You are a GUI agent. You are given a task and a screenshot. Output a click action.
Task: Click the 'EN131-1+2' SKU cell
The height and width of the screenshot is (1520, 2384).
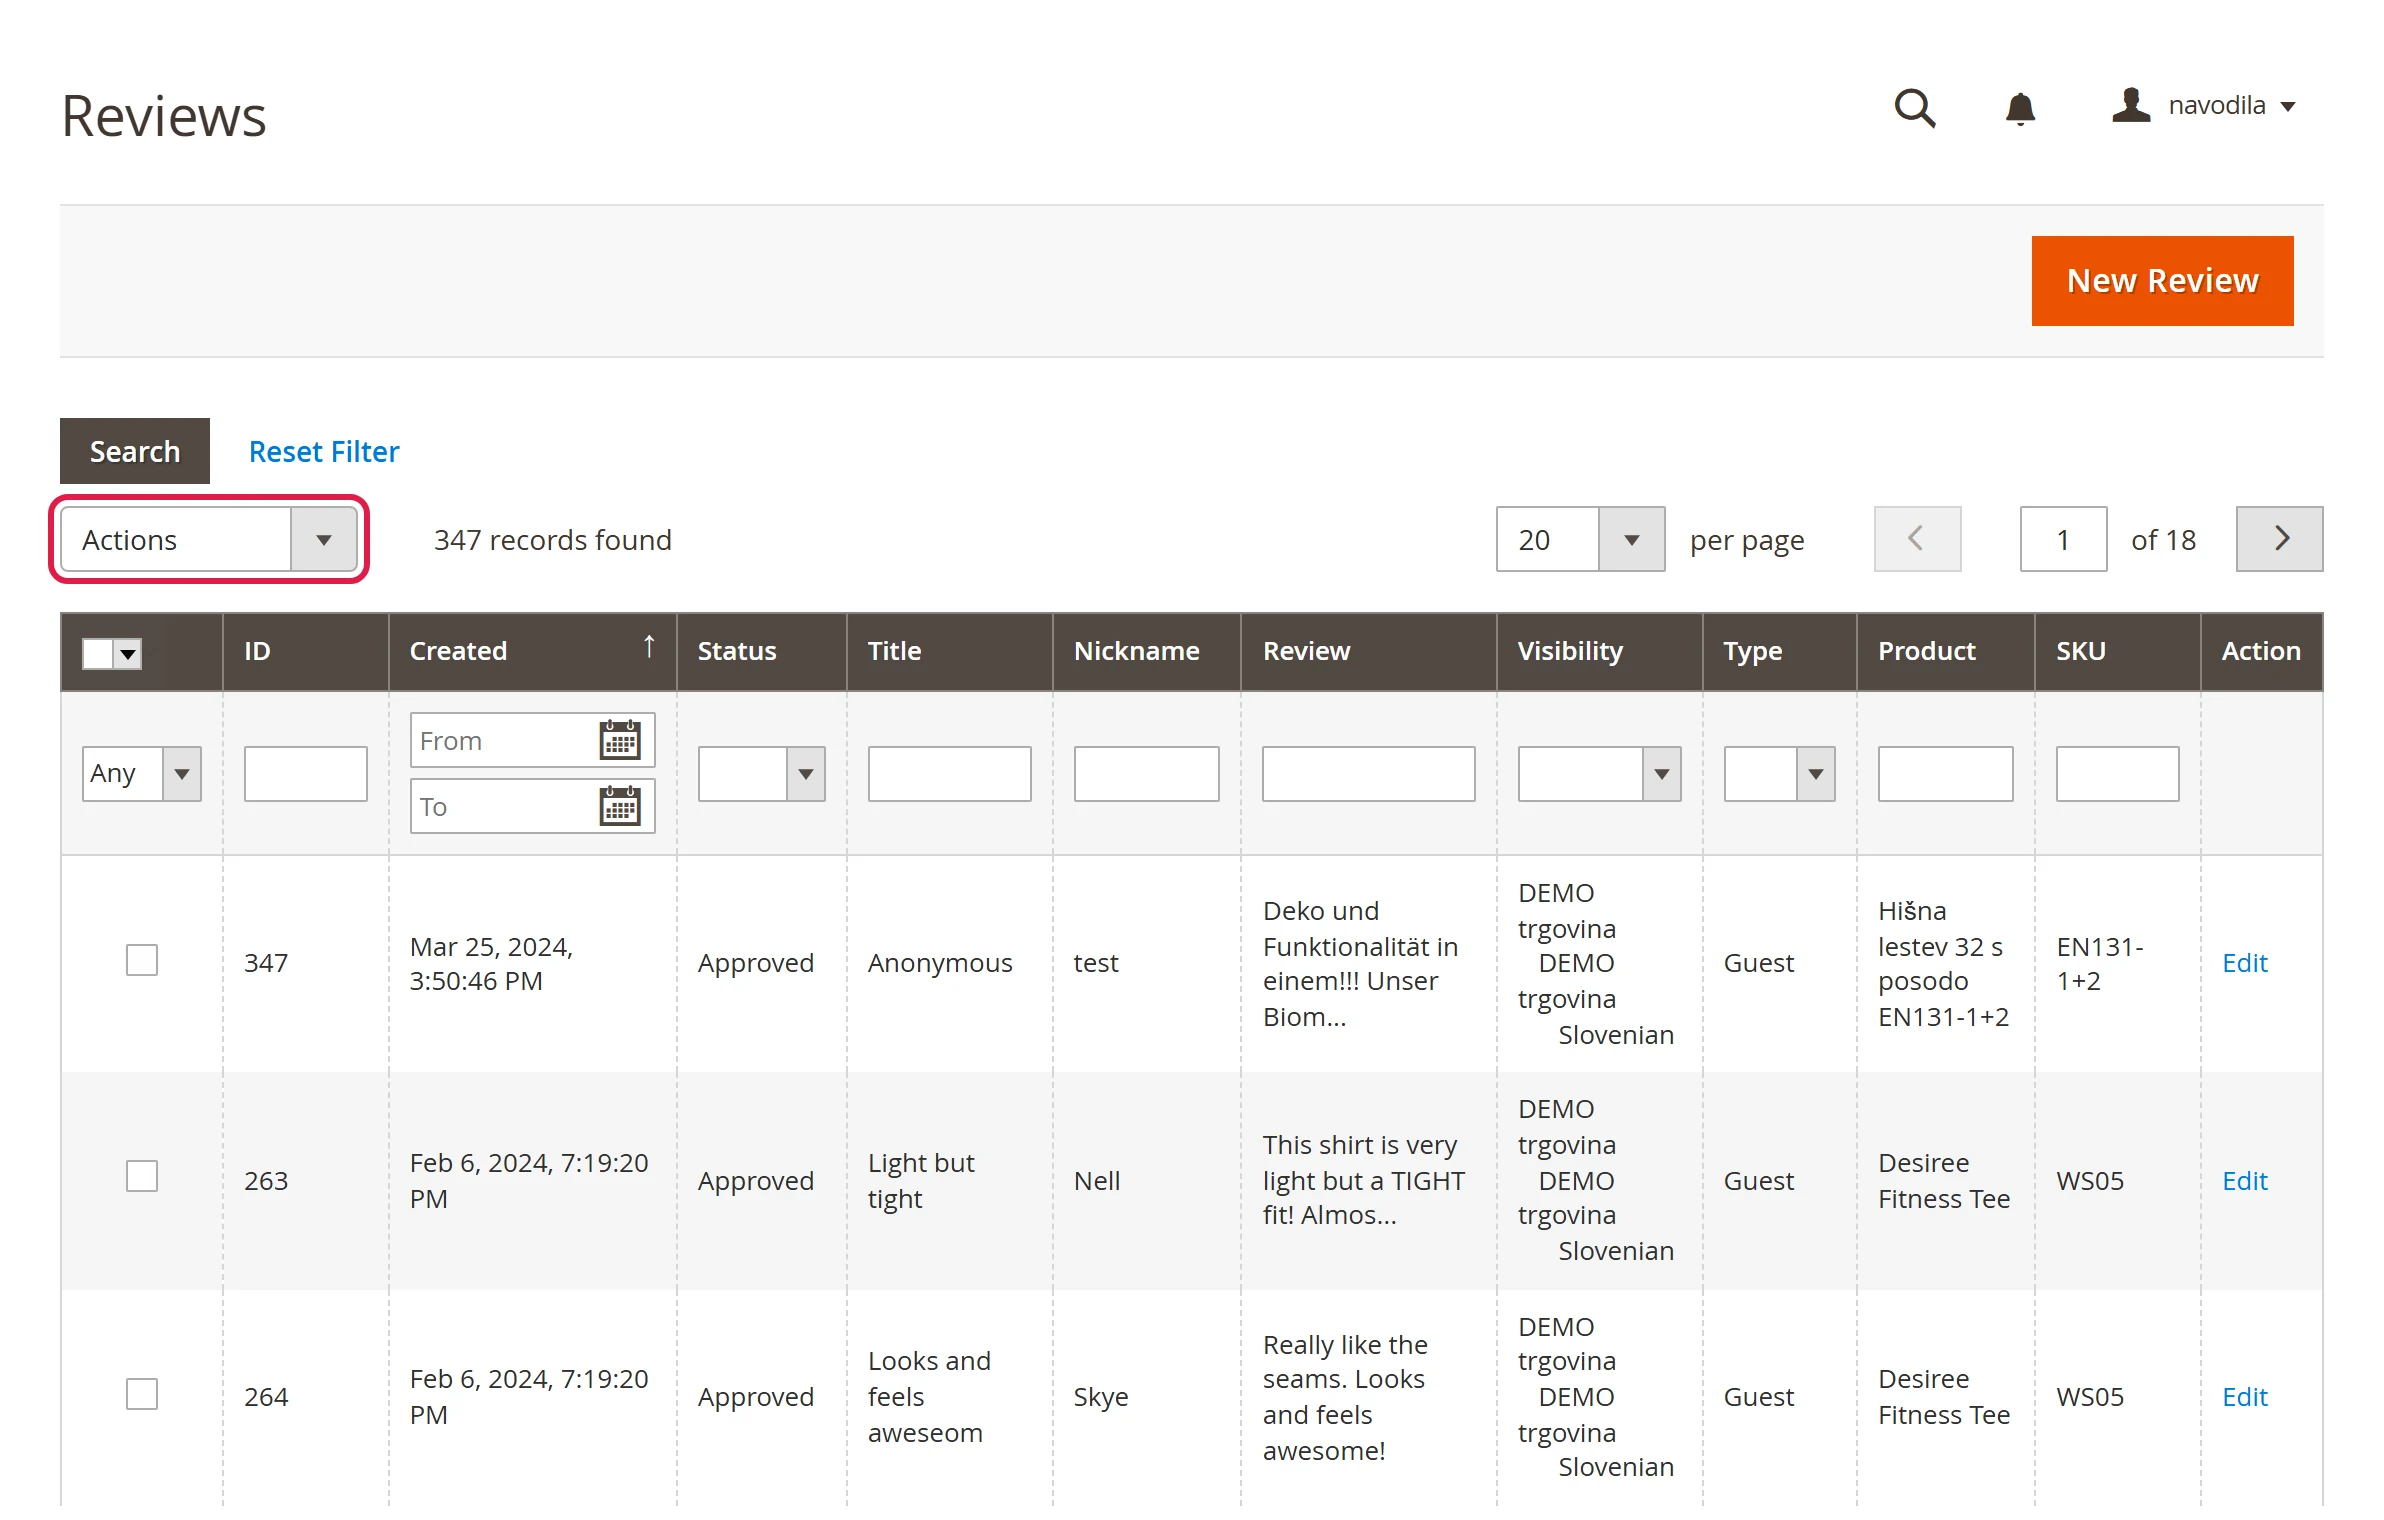(x=2100, y=963)
